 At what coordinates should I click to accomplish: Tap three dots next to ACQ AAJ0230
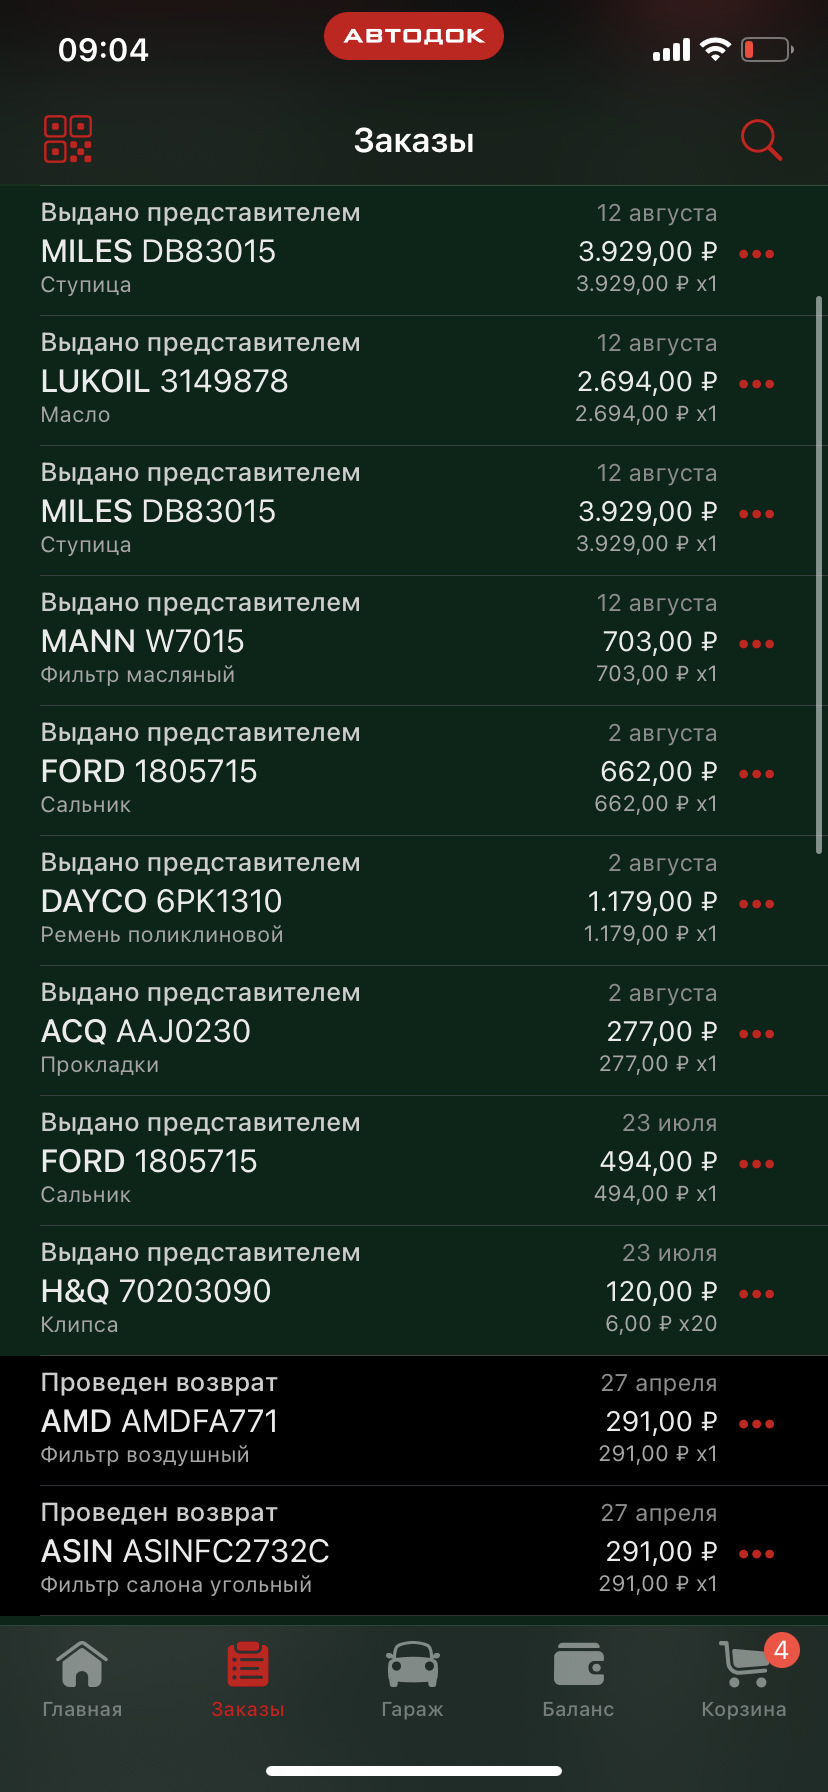(756, 1034)
